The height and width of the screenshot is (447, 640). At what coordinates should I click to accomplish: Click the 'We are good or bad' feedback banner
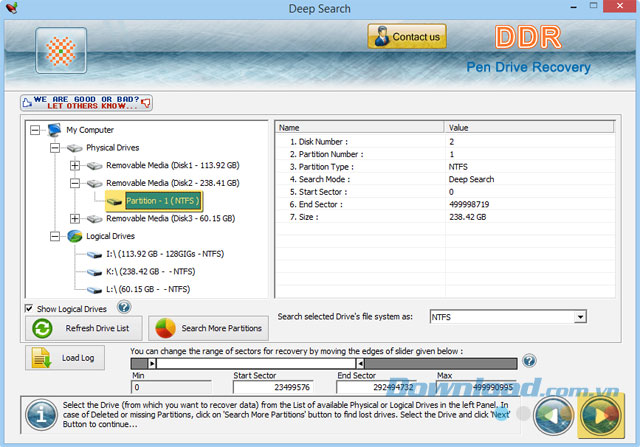[x=87, y=102]
